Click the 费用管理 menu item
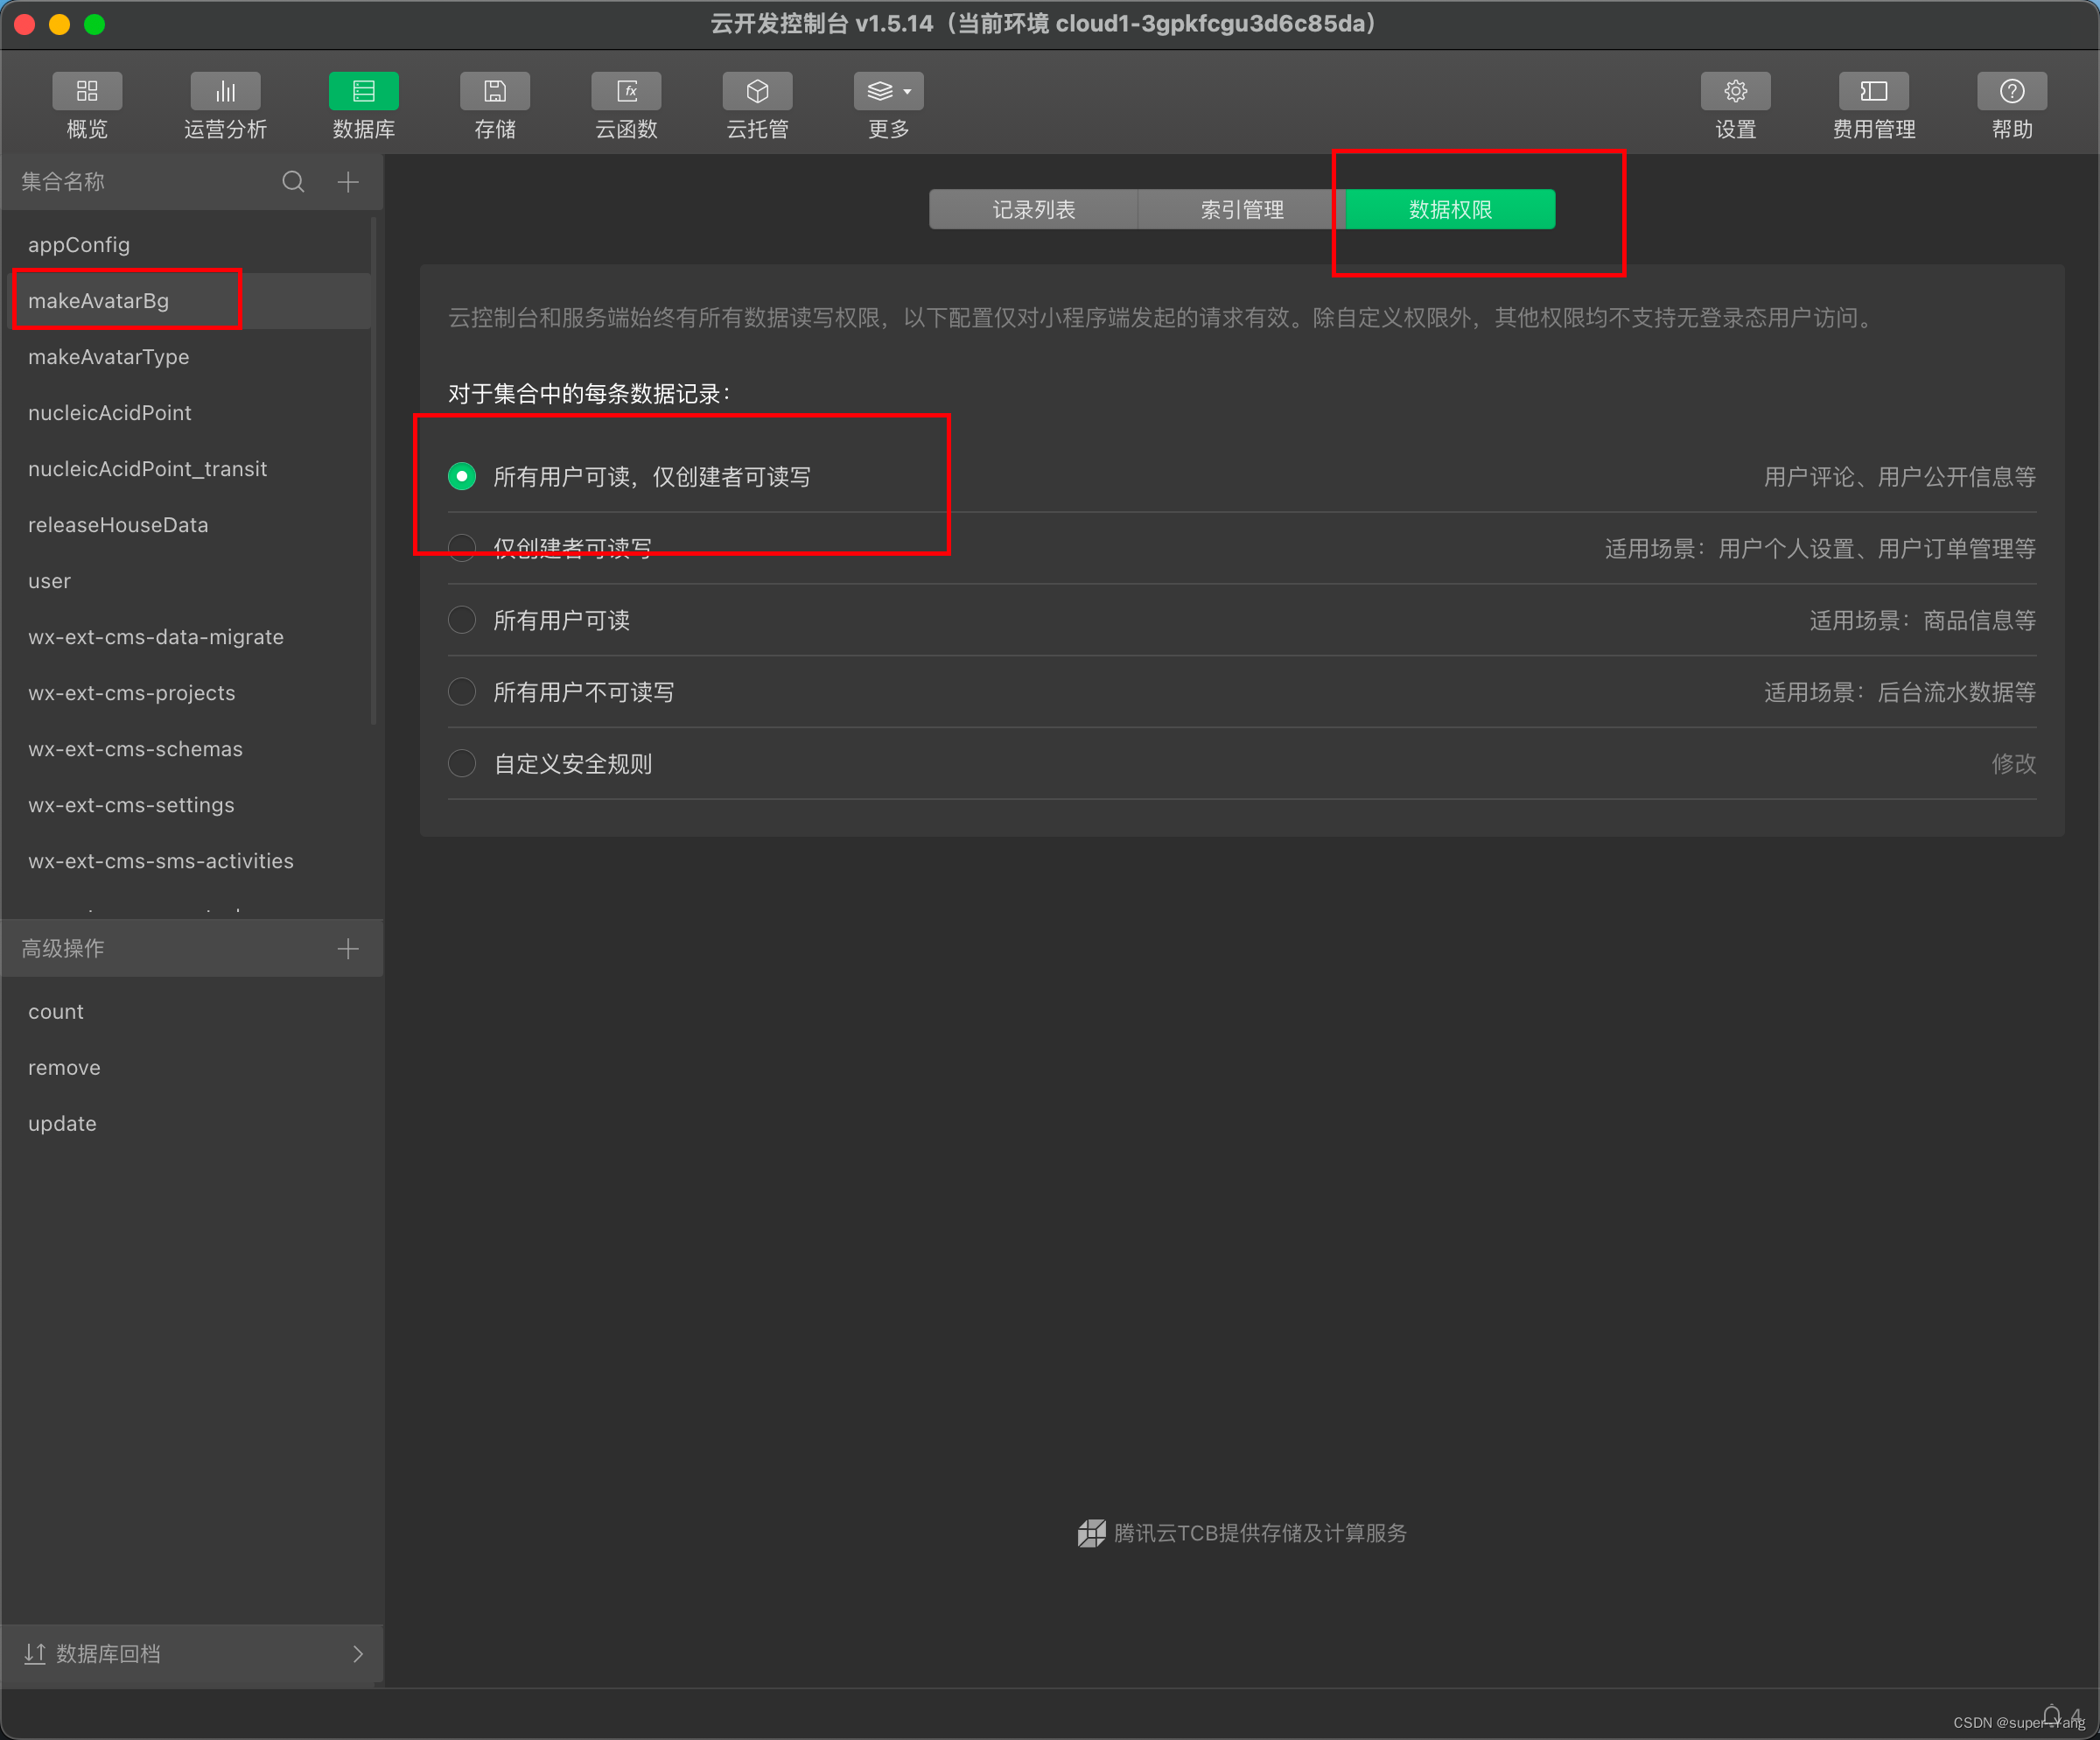Viewport: 2100px width, 1740px height. point(1880,103)
